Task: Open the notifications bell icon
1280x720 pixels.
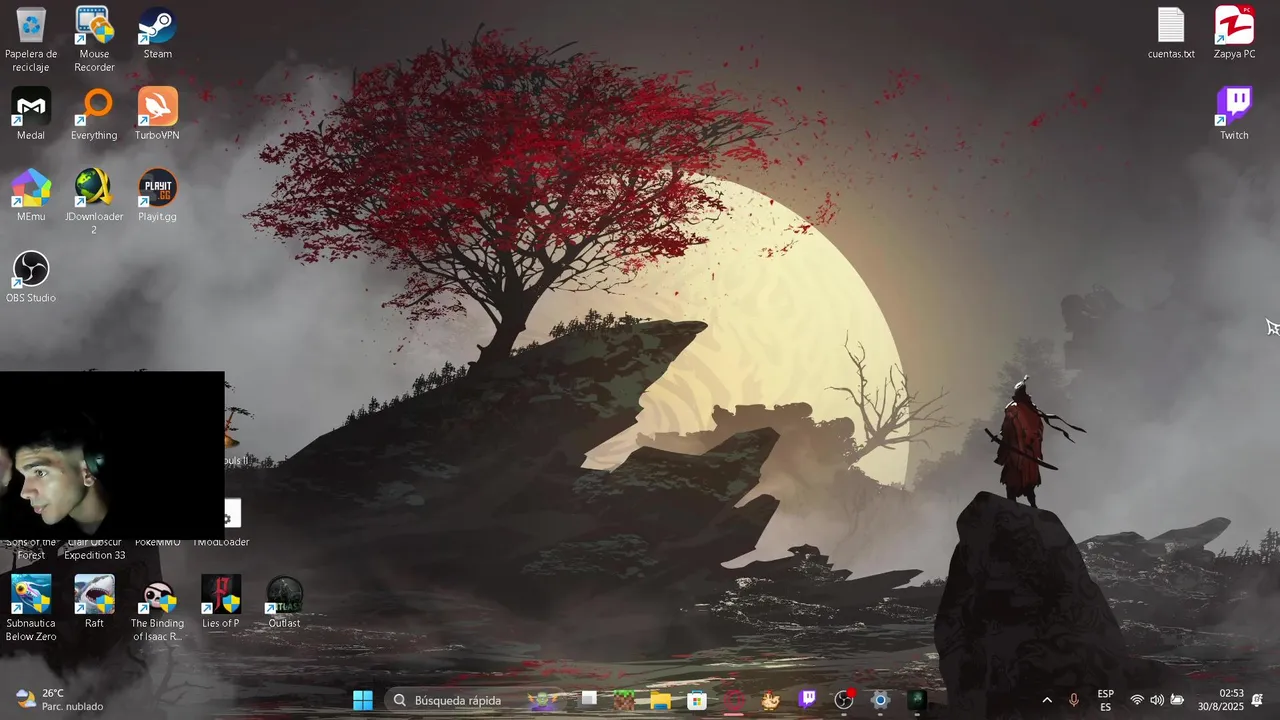Action: [x=1258, y=700]
